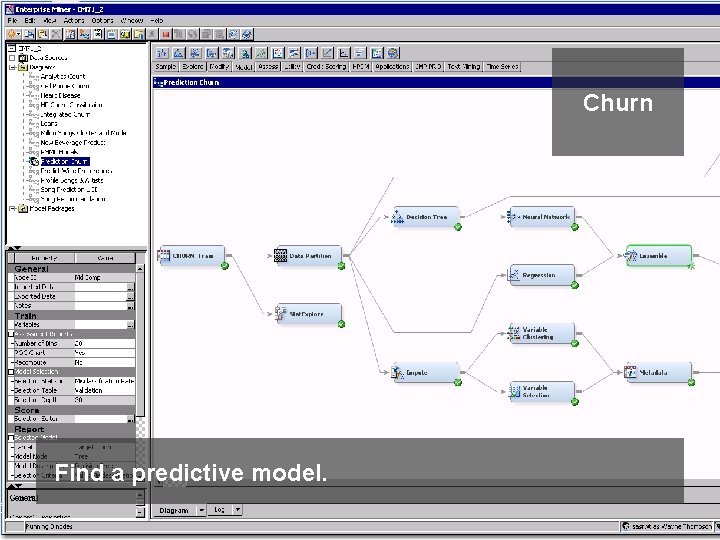Expand the Model Packages folder

coord(12,208)
